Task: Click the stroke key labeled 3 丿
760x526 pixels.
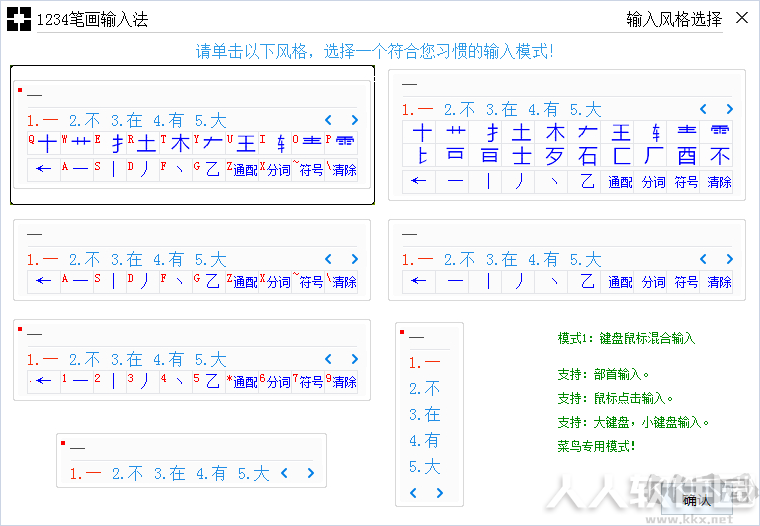Action: pos(142,381)
